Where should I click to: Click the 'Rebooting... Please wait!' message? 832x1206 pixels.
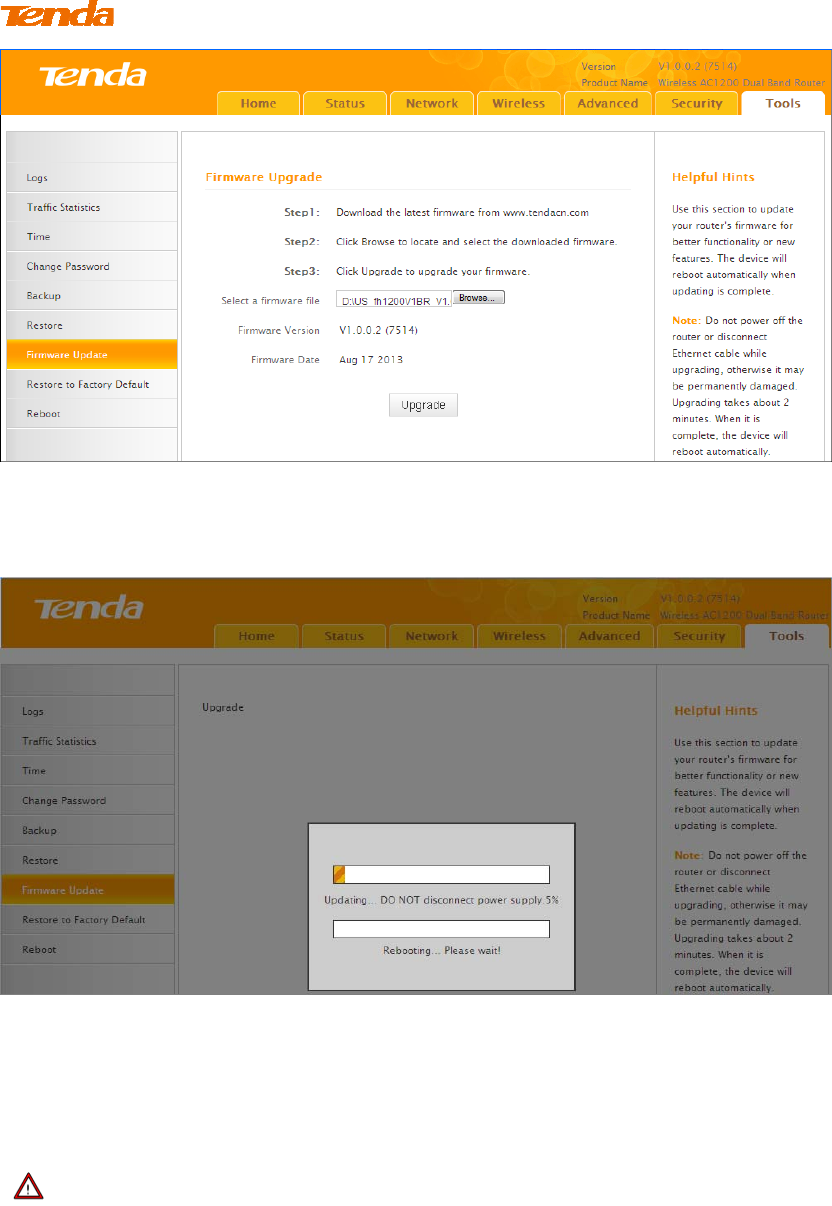tap(442, 950)
